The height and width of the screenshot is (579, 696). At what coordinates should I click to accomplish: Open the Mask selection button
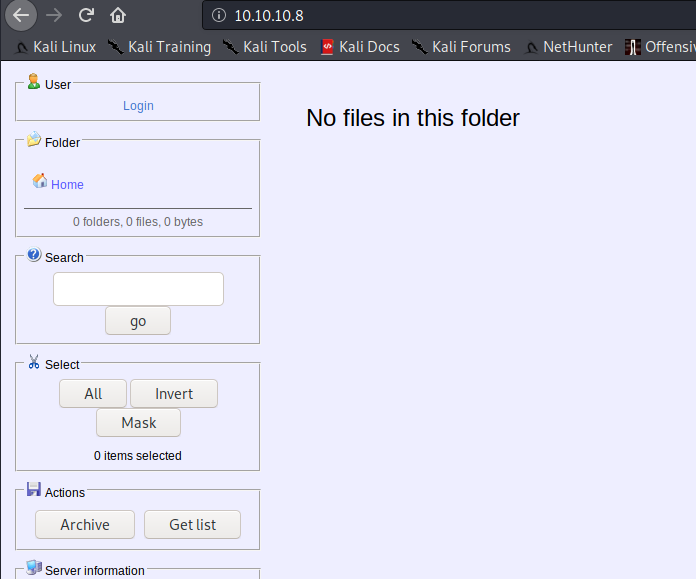pyautogui.click(x=138, y=423)
